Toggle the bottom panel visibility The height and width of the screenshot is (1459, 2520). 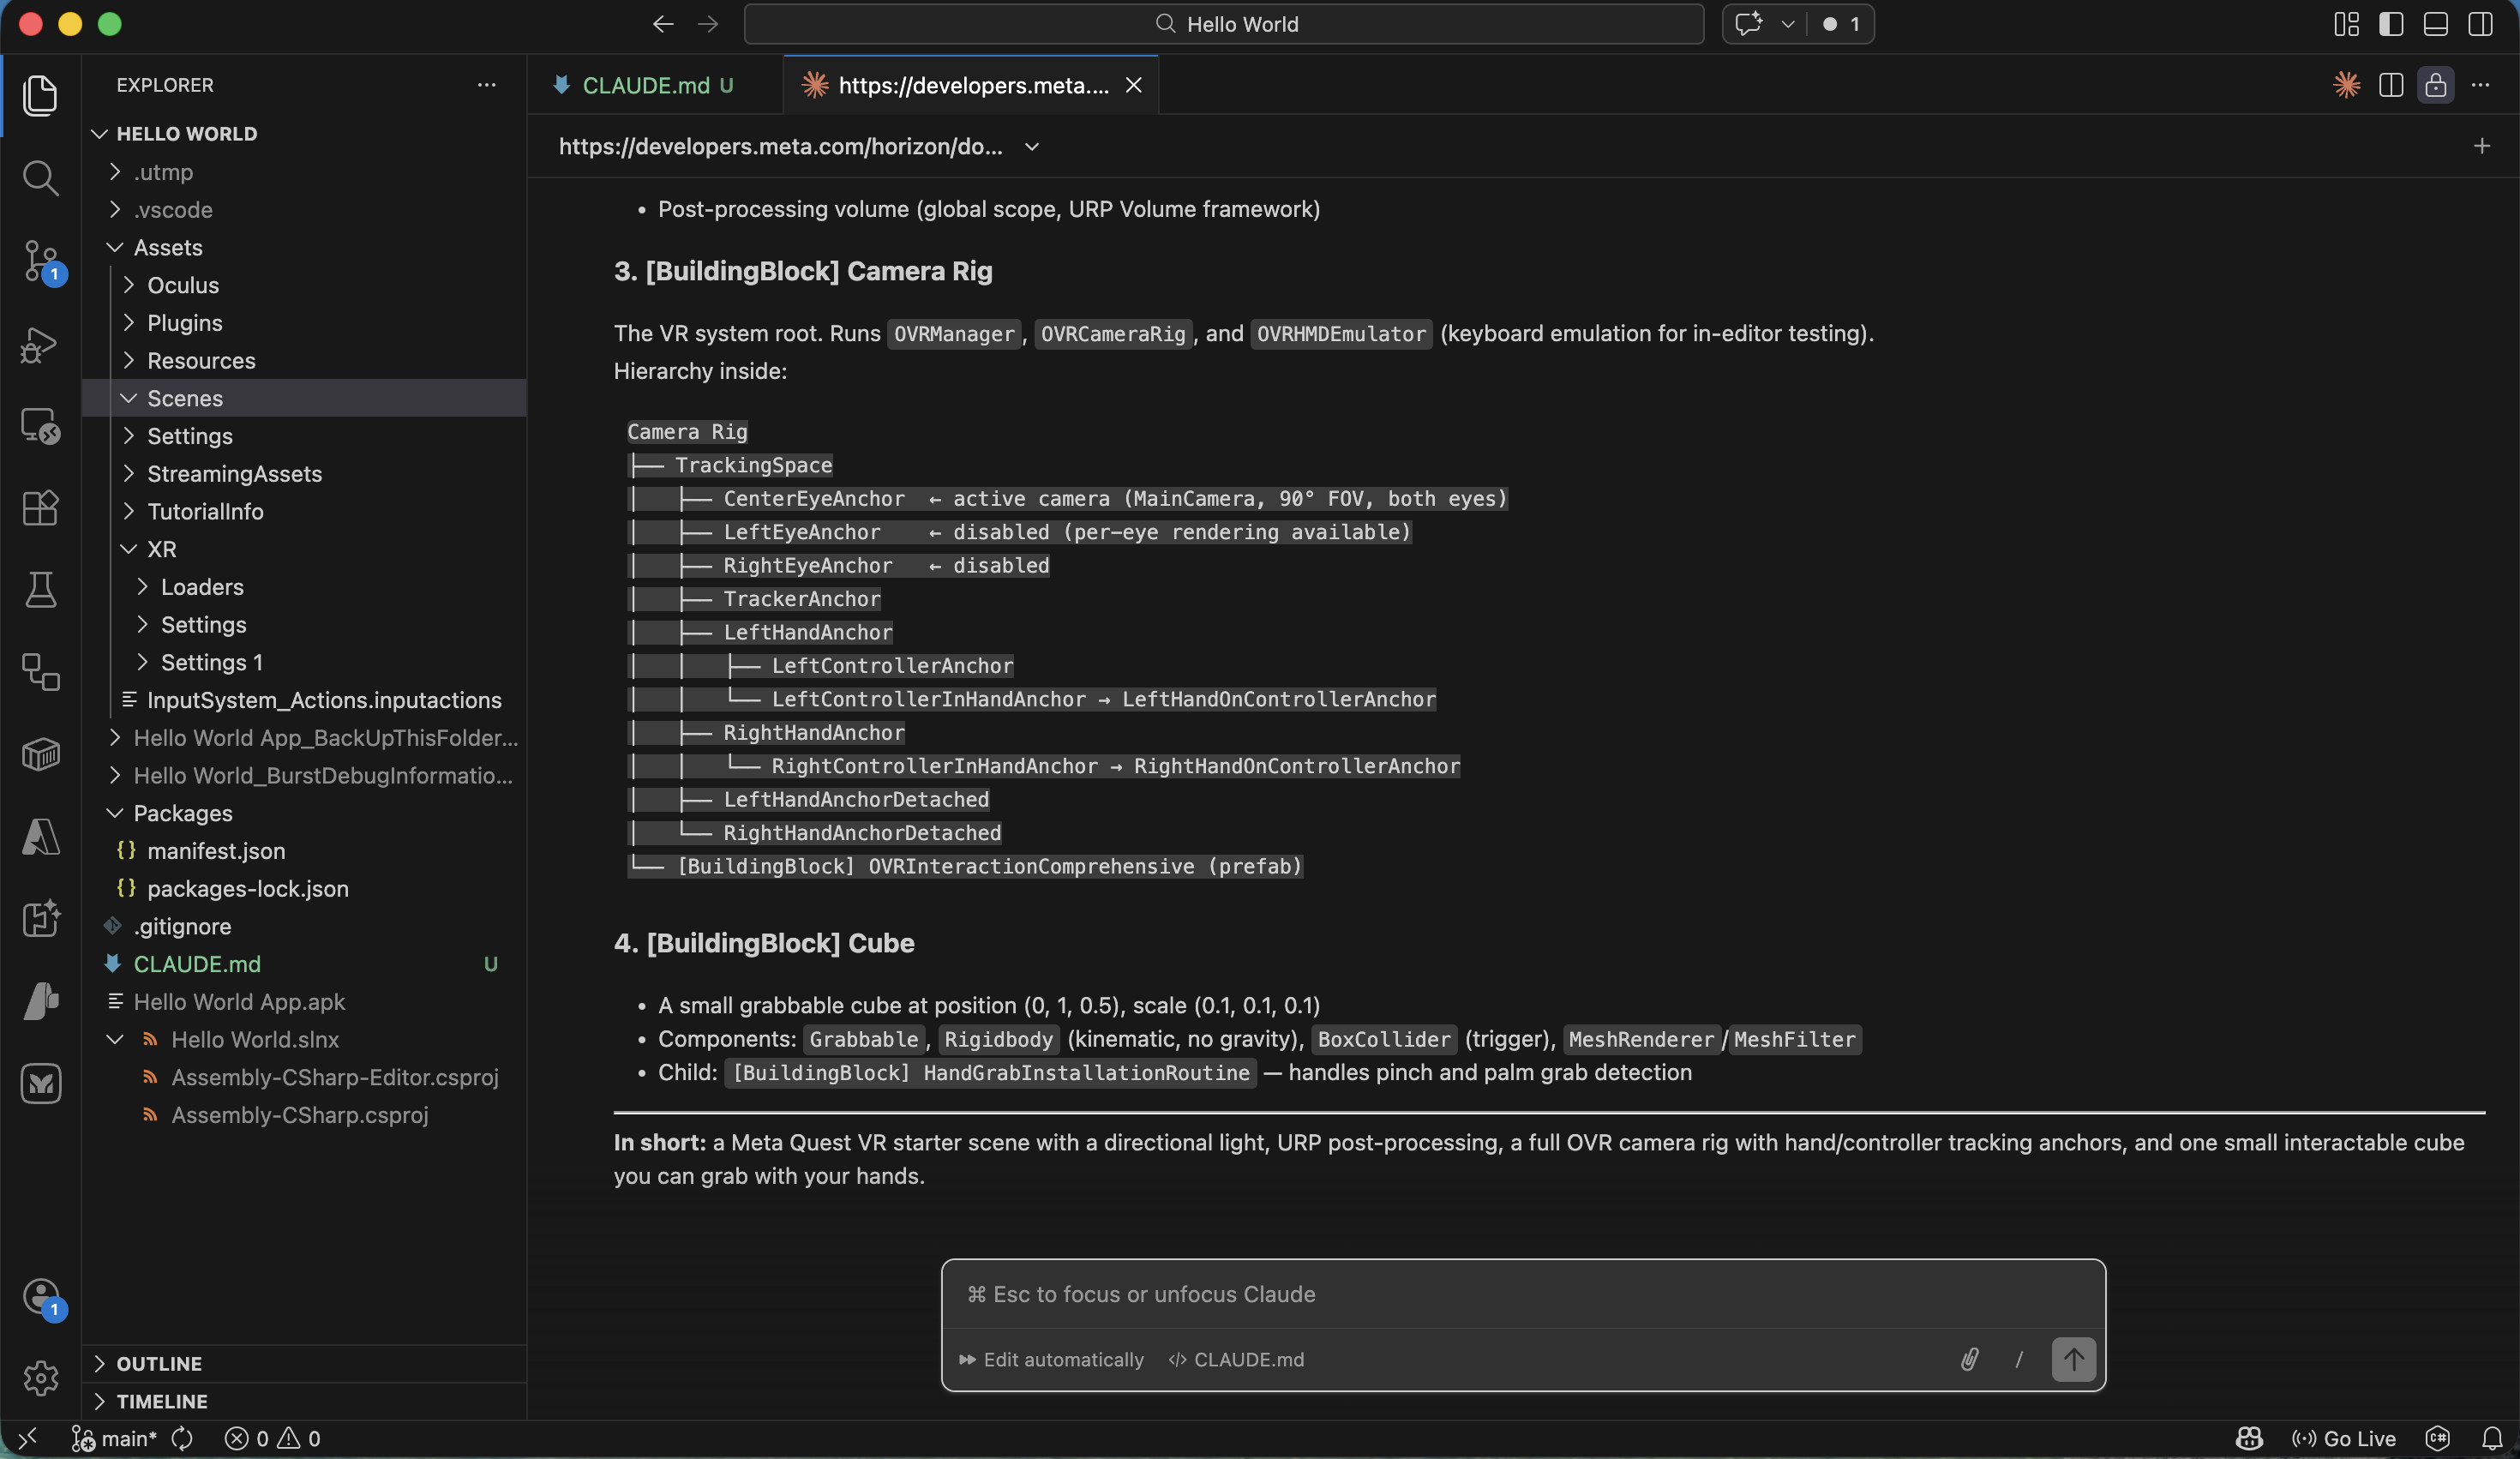click(x=2435, y=24)
